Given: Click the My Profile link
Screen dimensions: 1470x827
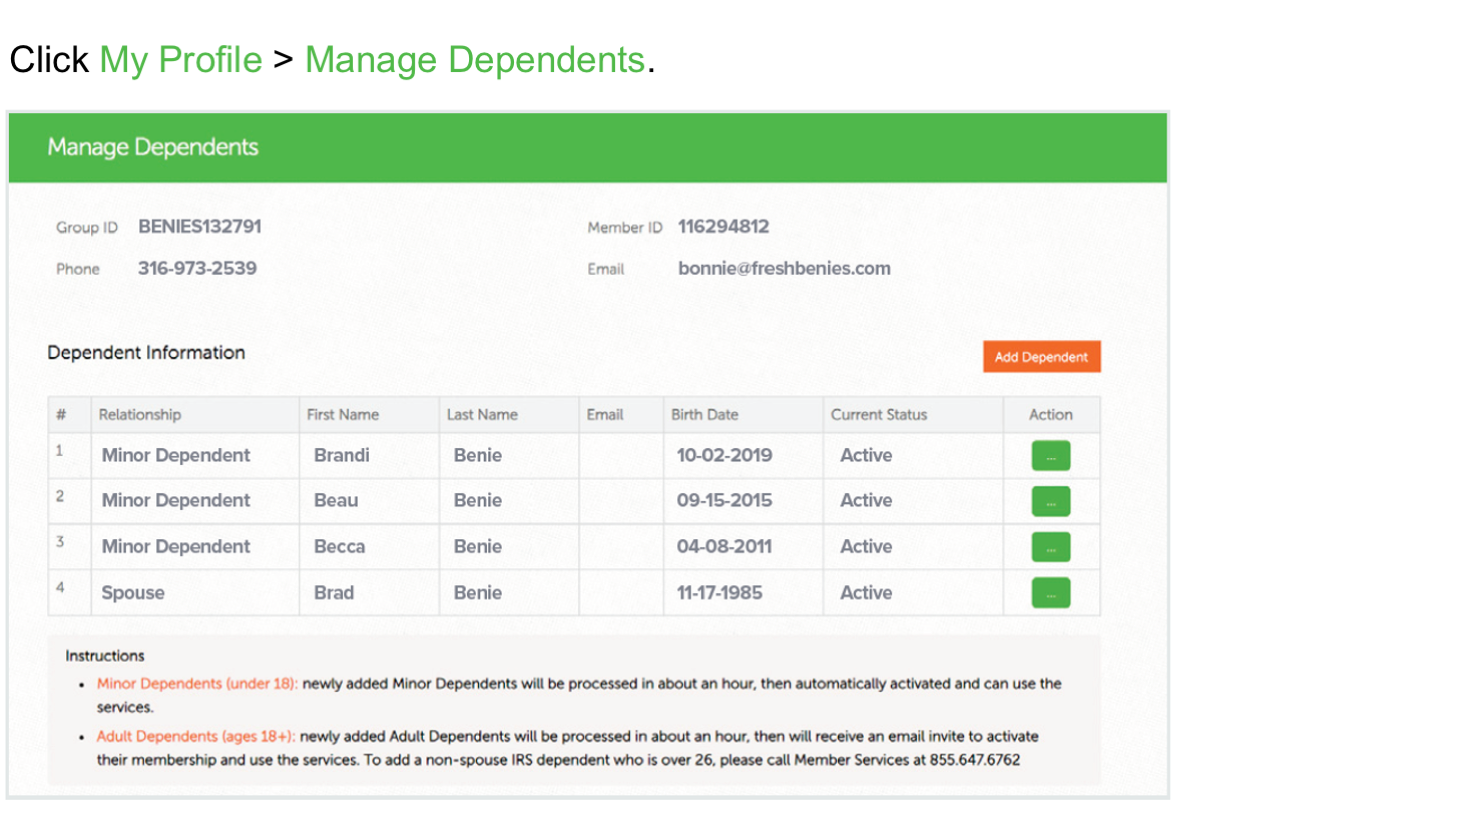Looking at the screenshot, I should [x=180, y=60].
